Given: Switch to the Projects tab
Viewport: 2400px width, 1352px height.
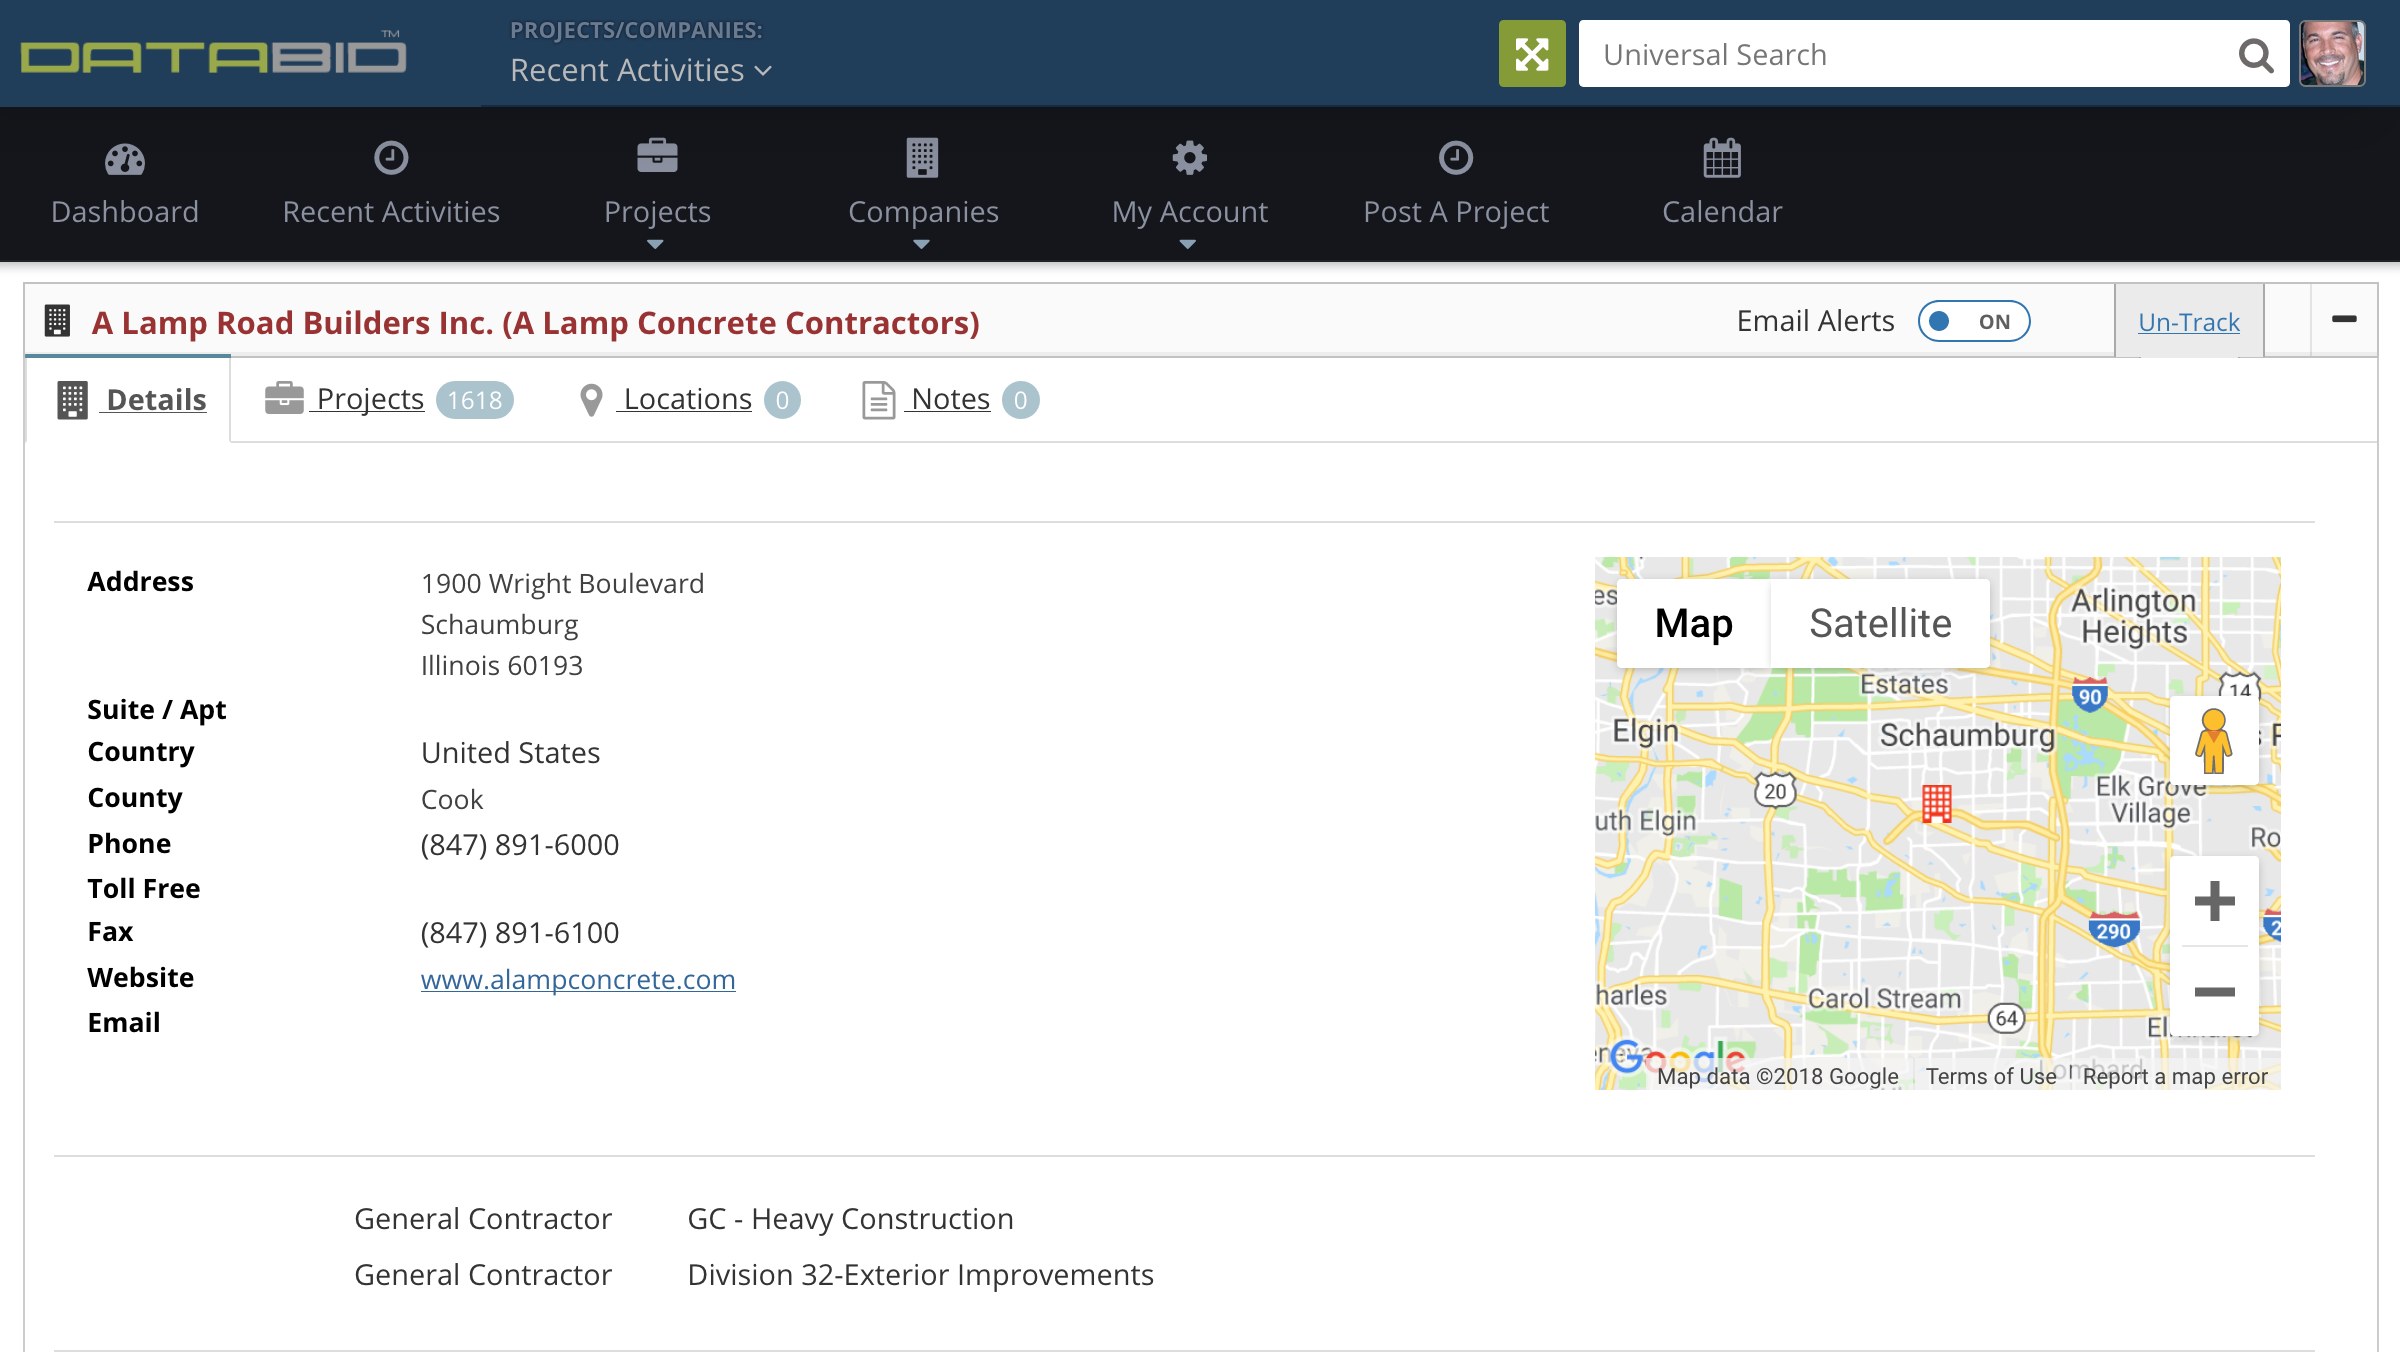Looking at the screenshot, I should [389, 399].
